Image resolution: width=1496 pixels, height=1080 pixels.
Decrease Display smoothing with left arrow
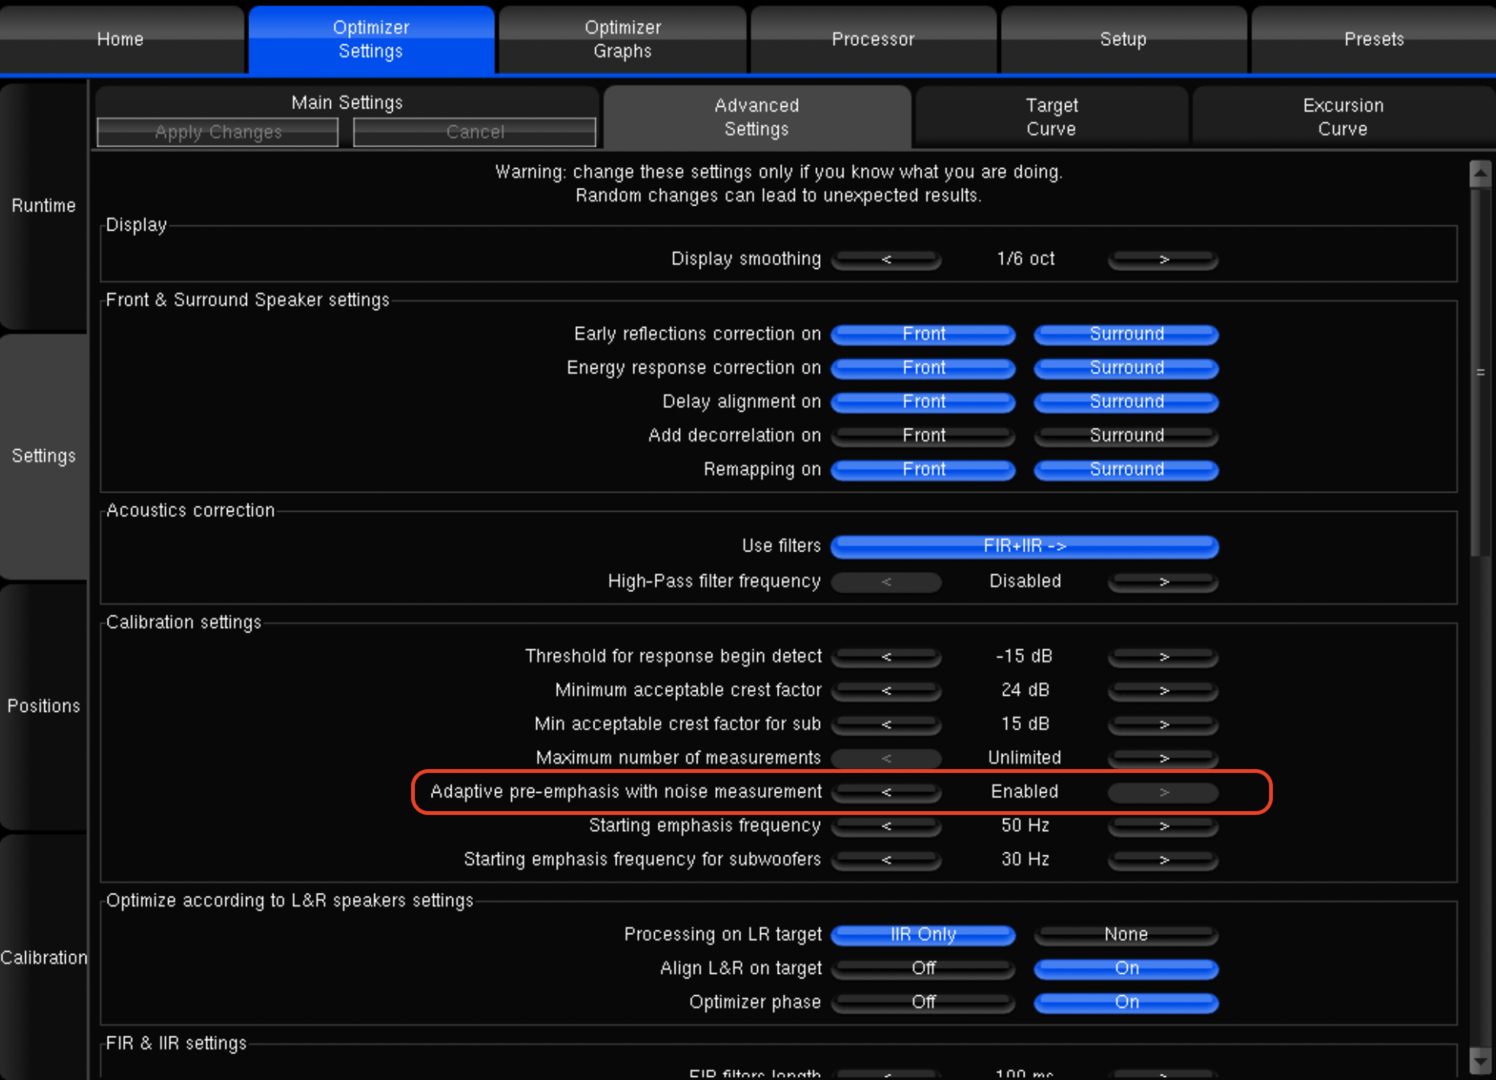886,260
